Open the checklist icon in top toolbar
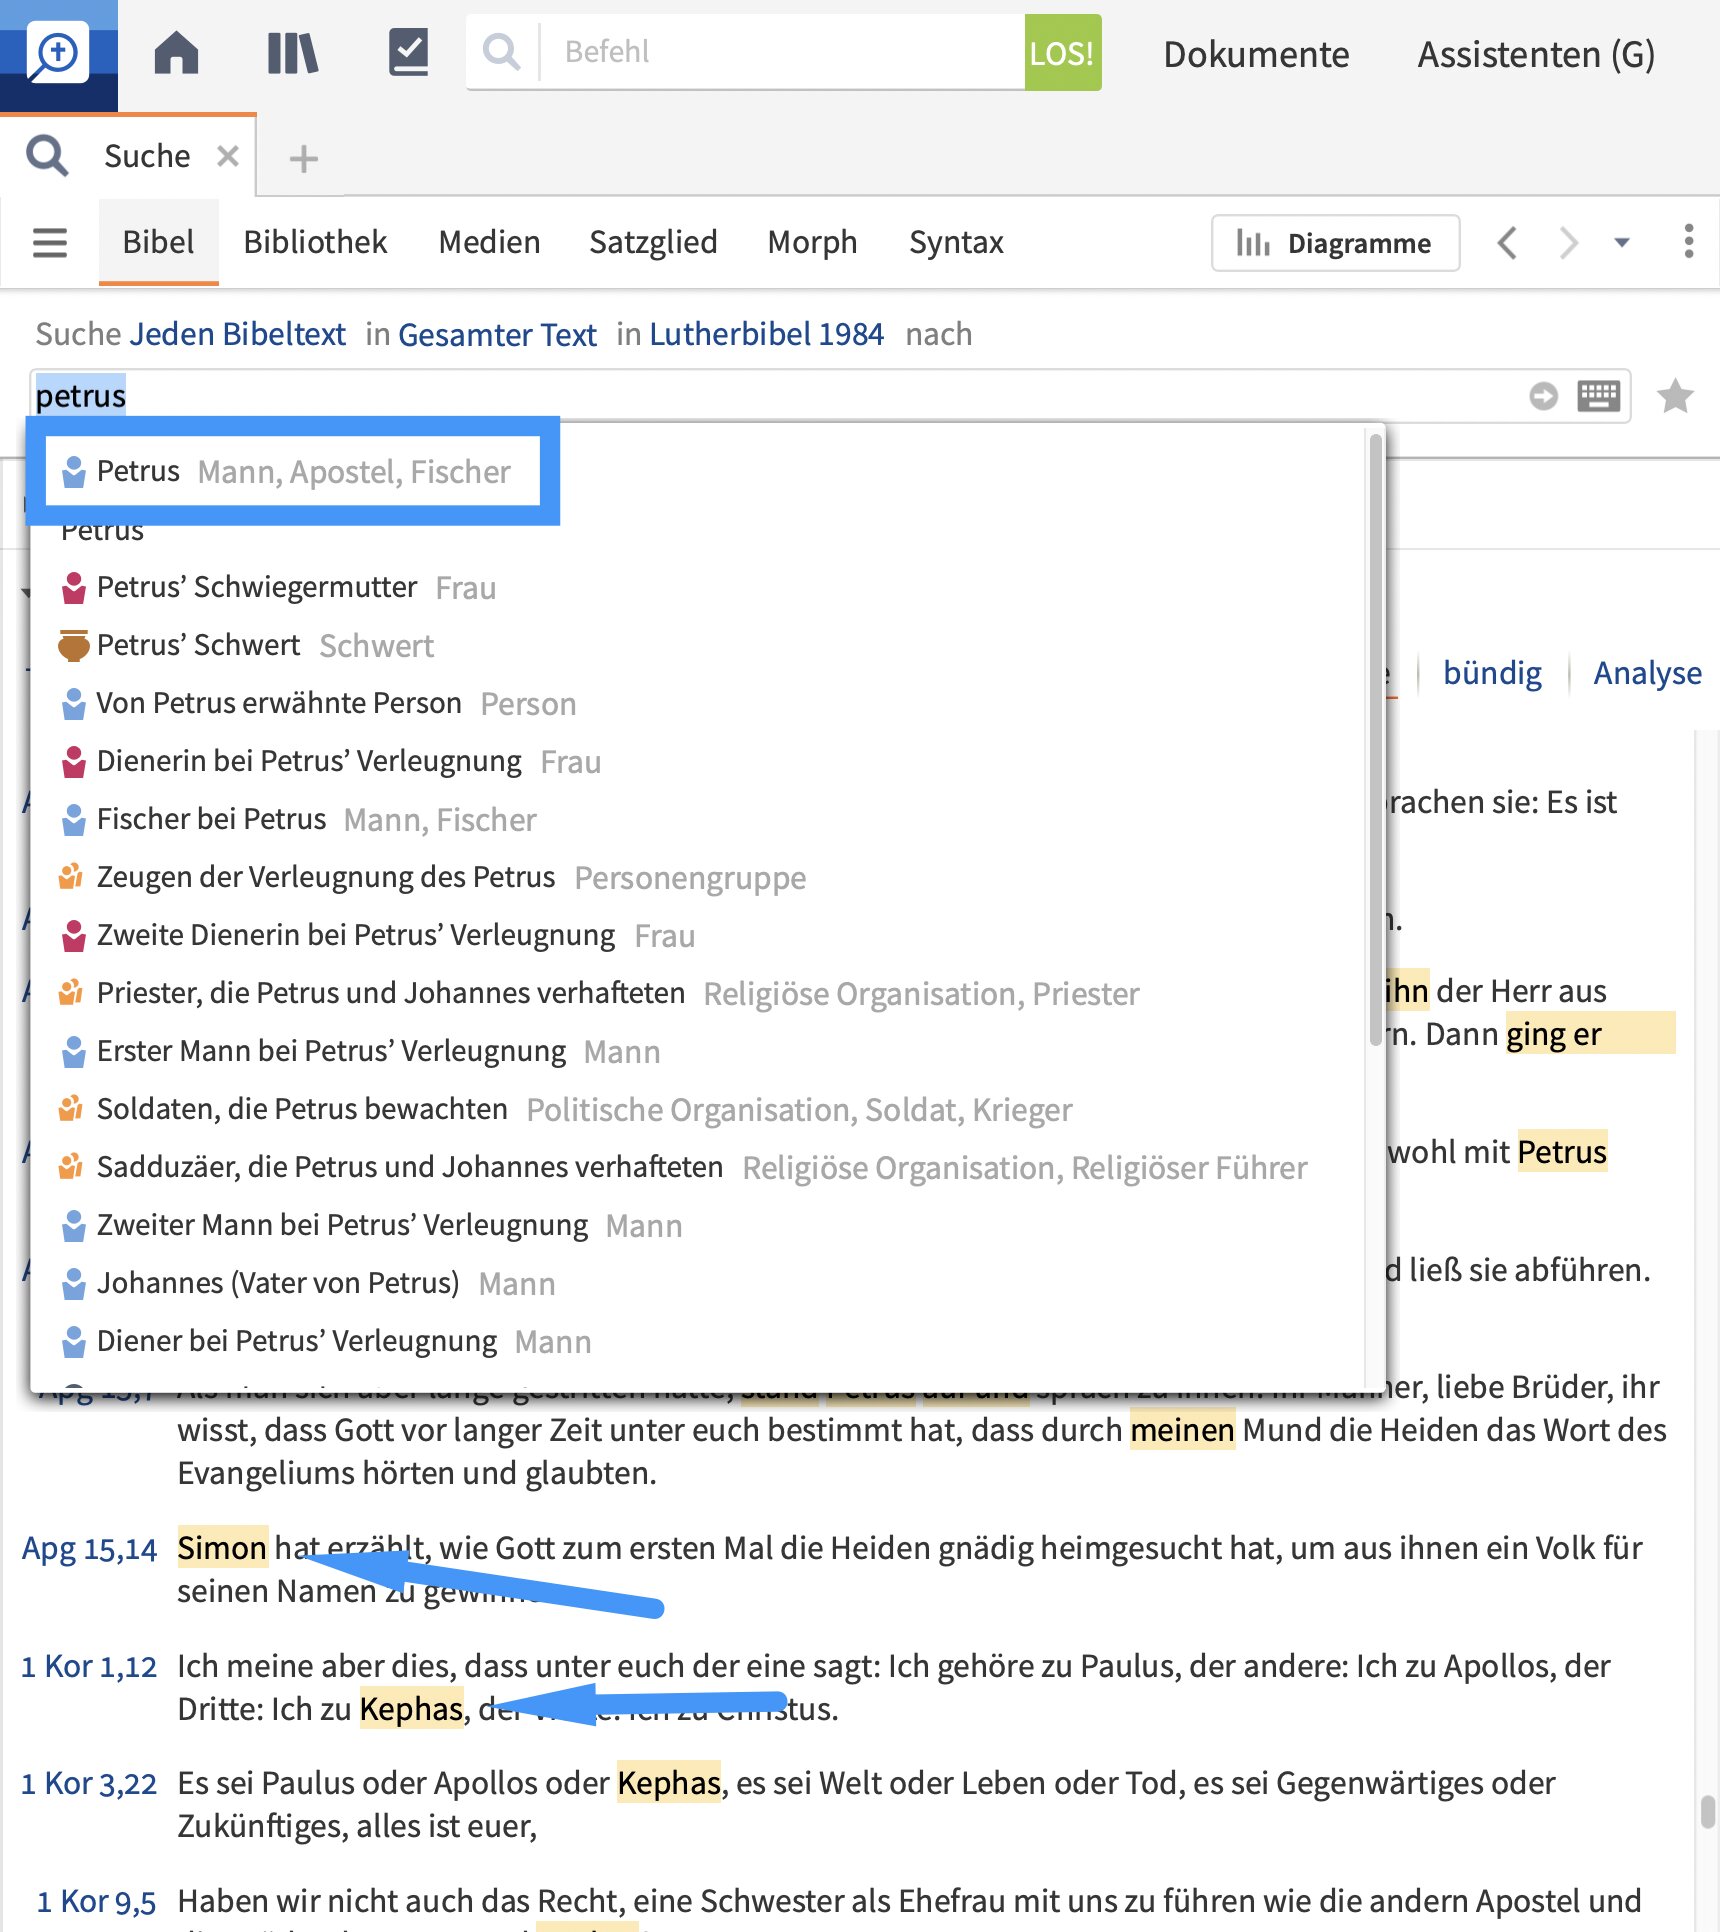Screen dimensions: 1720x1932 (408, 52)
